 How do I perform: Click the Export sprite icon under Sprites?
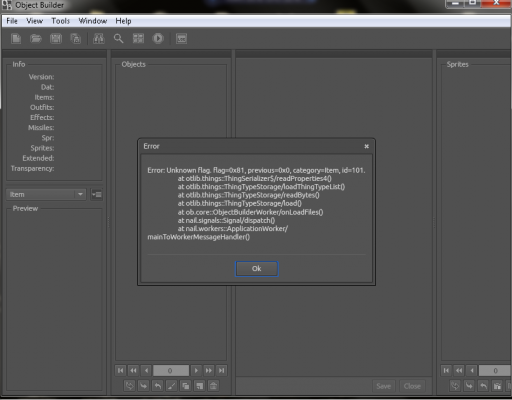click(483, 386)
